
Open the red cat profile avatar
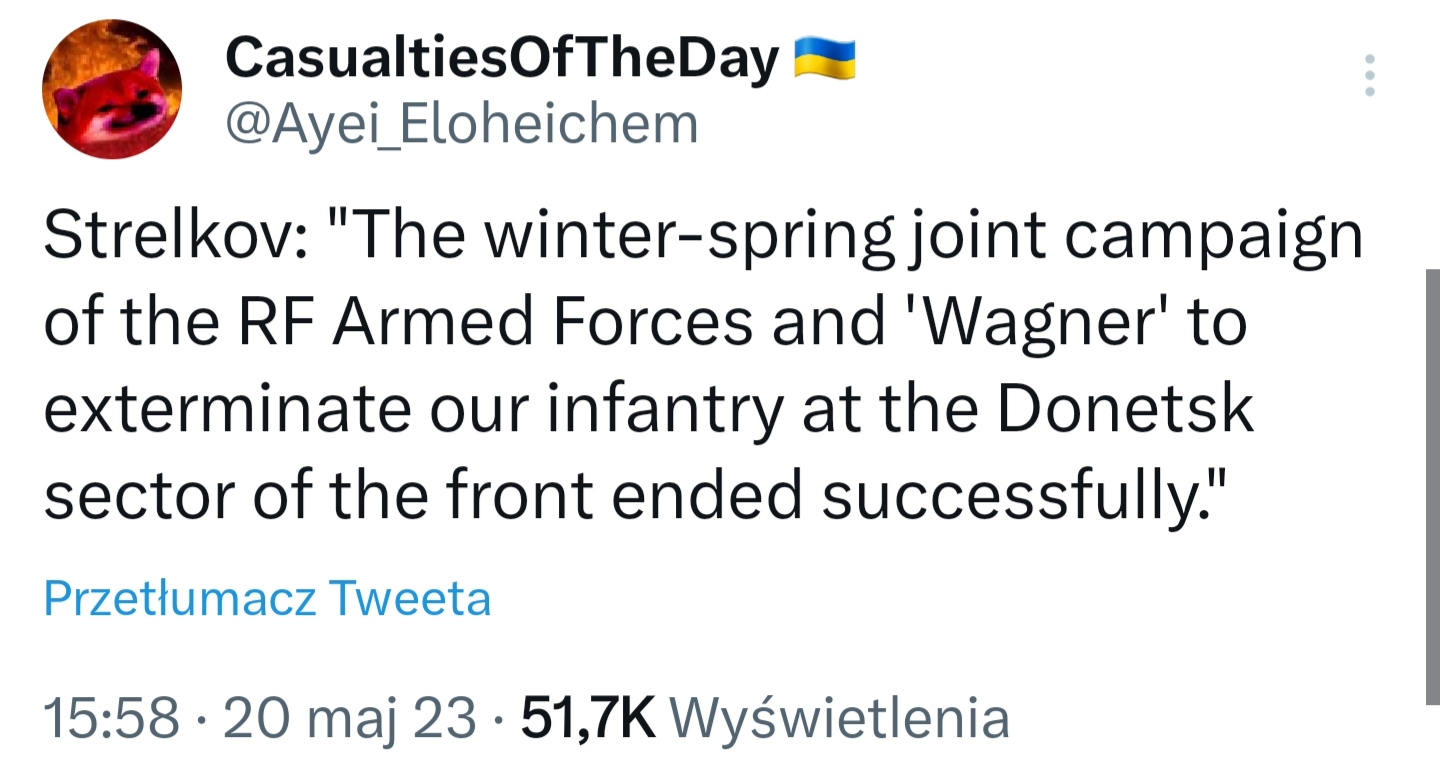(112, 89)
